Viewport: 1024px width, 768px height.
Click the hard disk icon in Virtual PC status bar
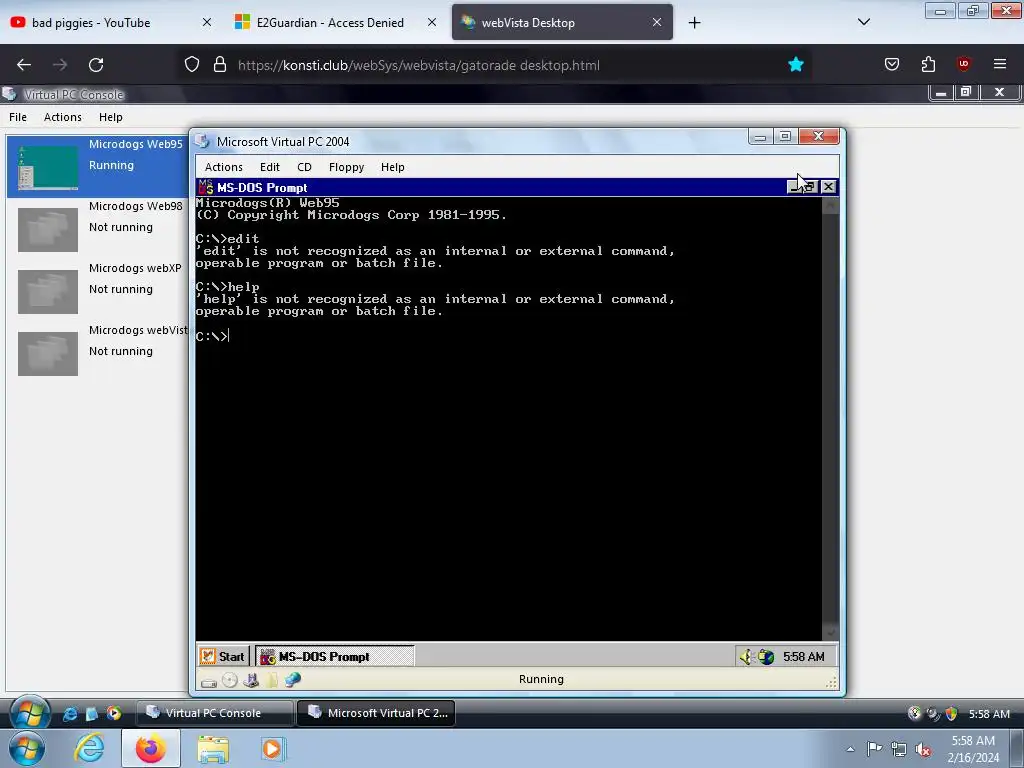[209, 681]
